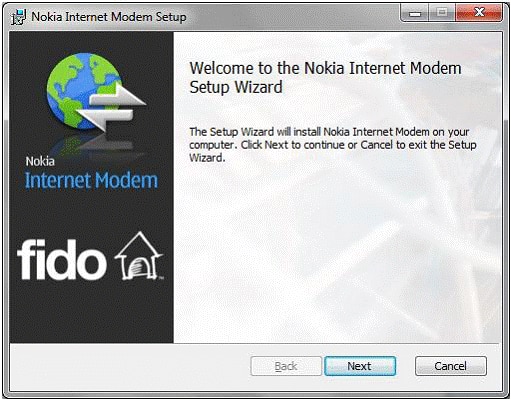
Task: Click empty space left of Back button
Action: [130, 366]
